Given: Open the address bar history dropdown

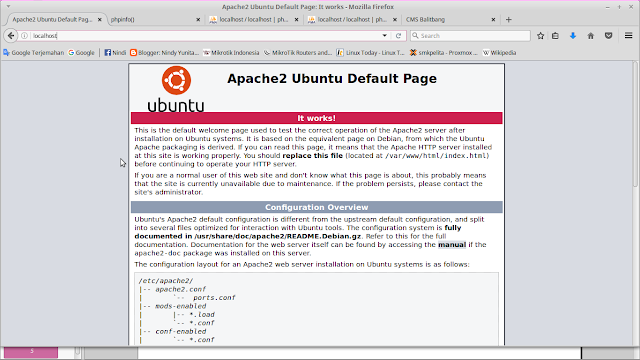Looking at the screenshot, I should (x=384, y=36).
